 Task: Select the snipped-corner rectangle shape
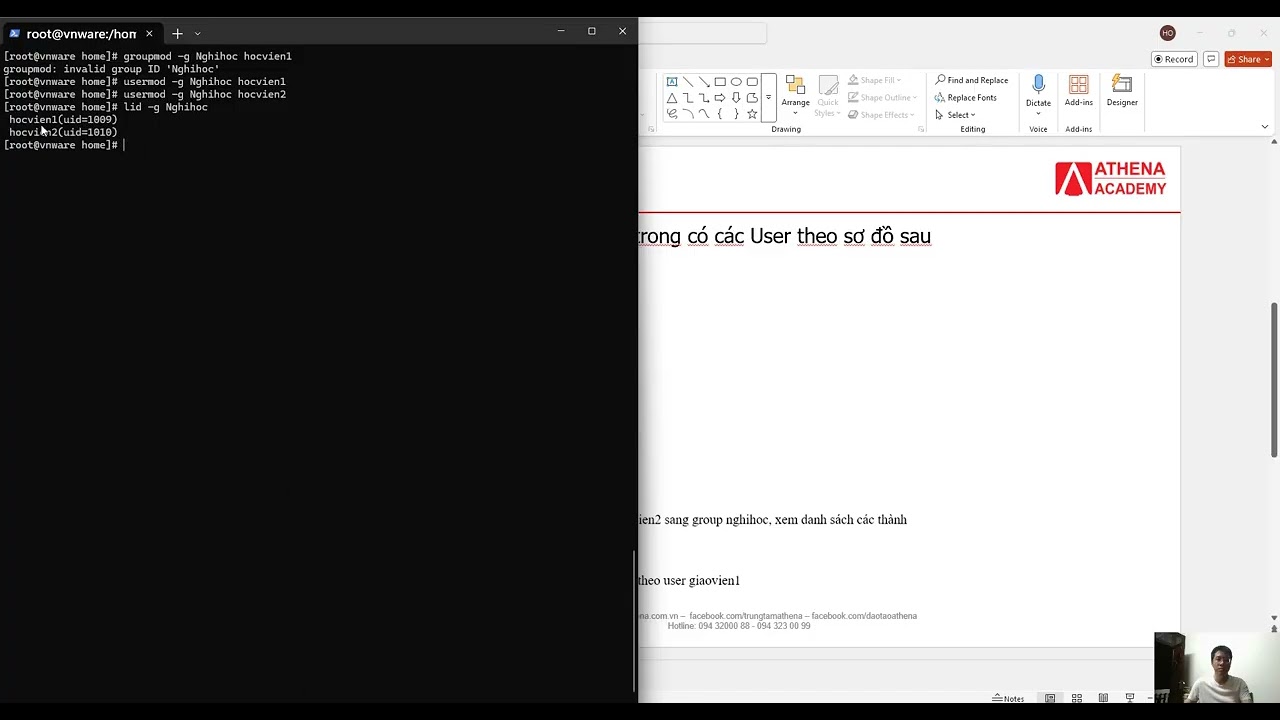pyautogui.click(x=752, y=98)
